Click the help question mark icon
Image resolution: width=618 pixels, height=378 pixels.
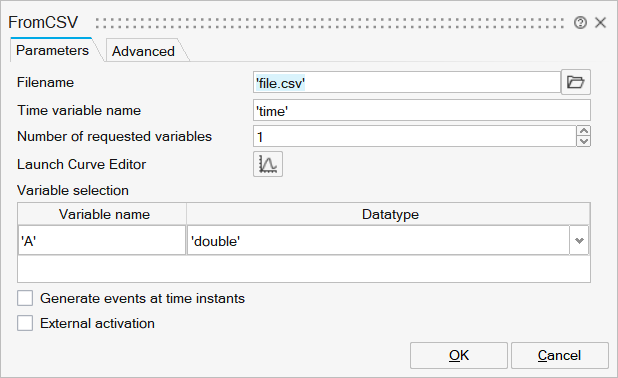(x=580, y=23)
